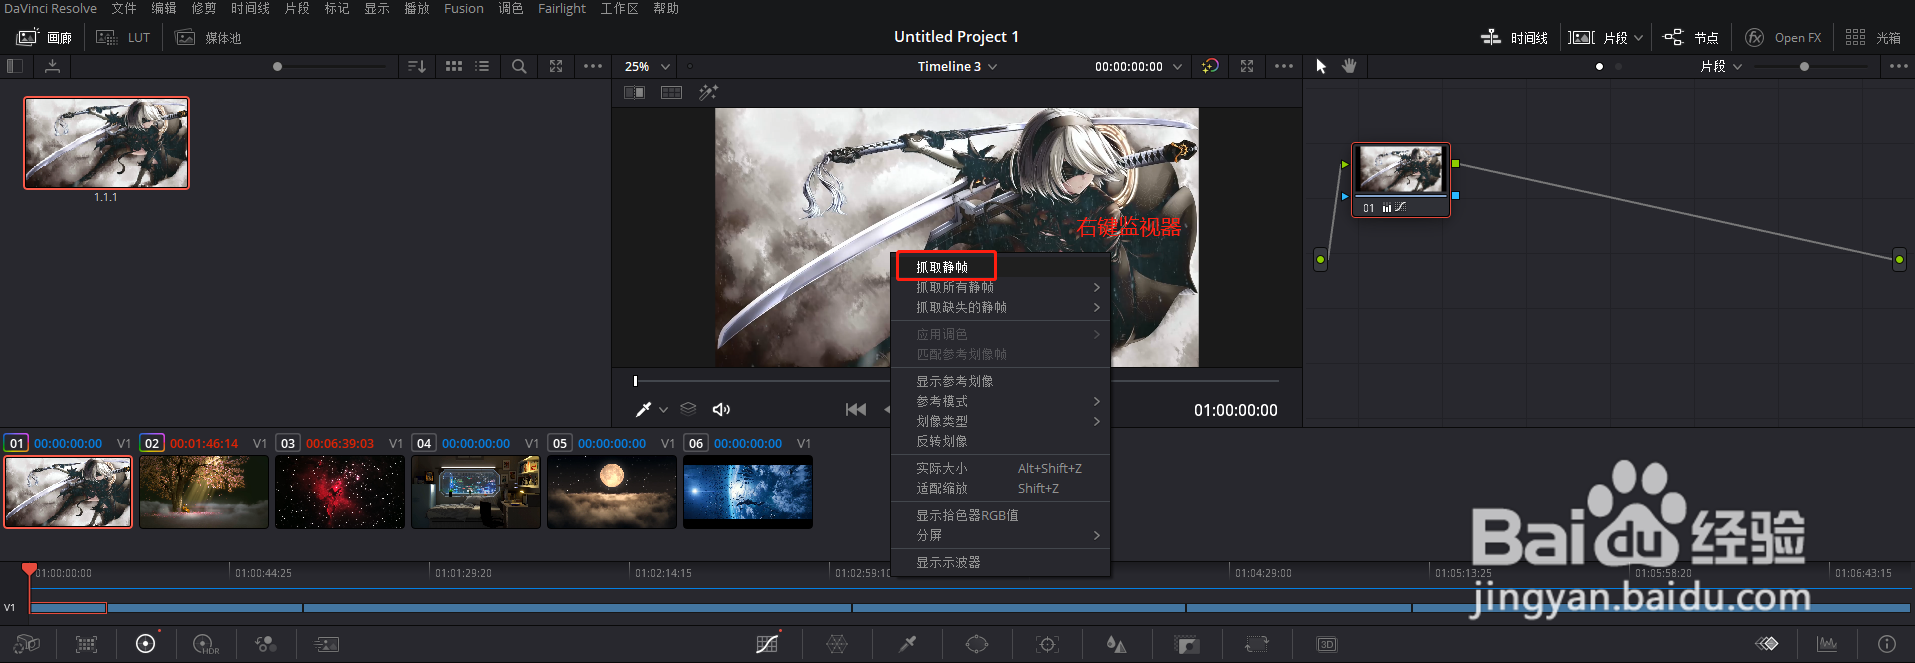1915x663 pixels.
Task: Expand the 抓取缺失的静帧 submenu
Action: 1000,307
